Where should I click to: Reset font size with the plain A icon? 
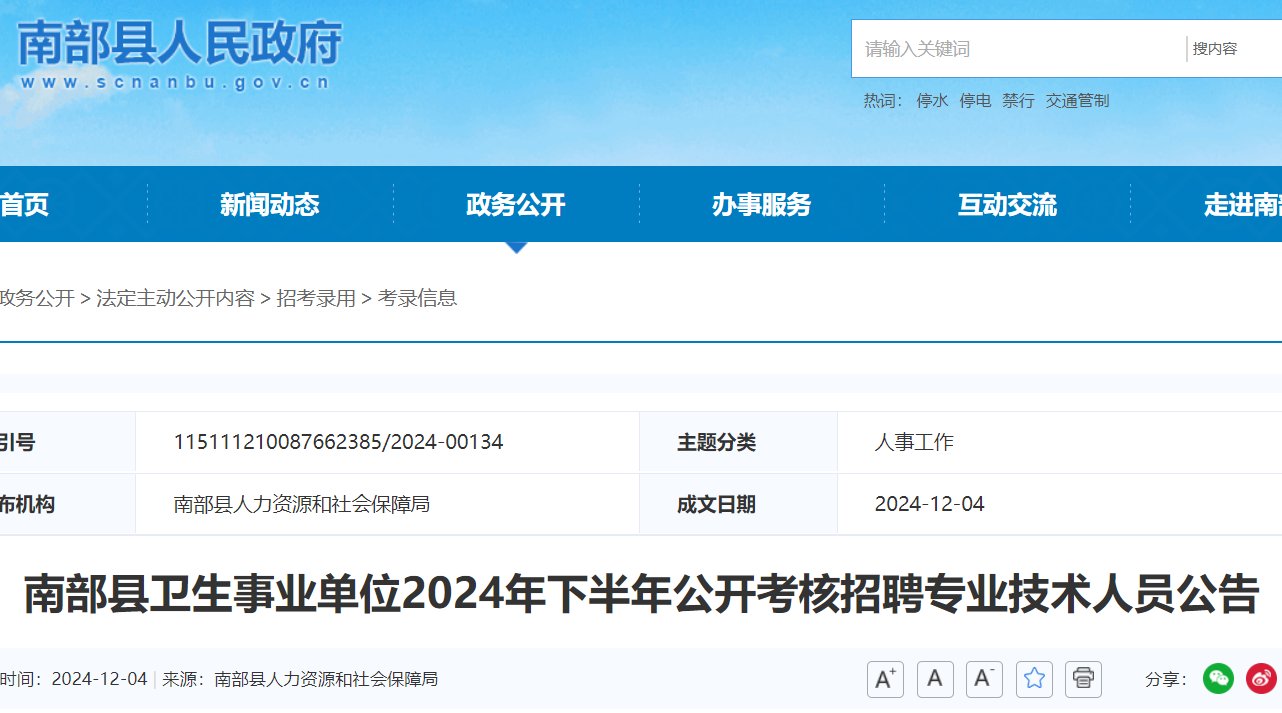tap(935, 680)
